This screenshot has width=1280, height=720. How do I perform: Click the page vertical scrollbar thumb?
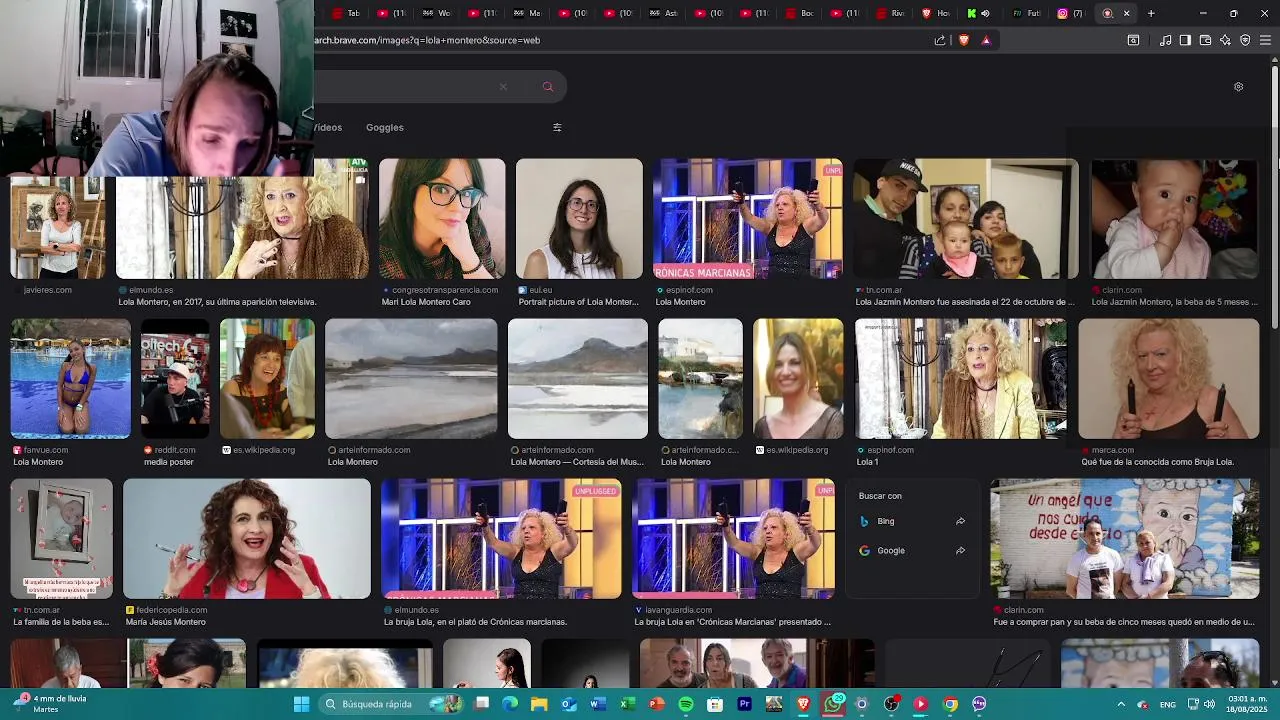[1275, 195]
